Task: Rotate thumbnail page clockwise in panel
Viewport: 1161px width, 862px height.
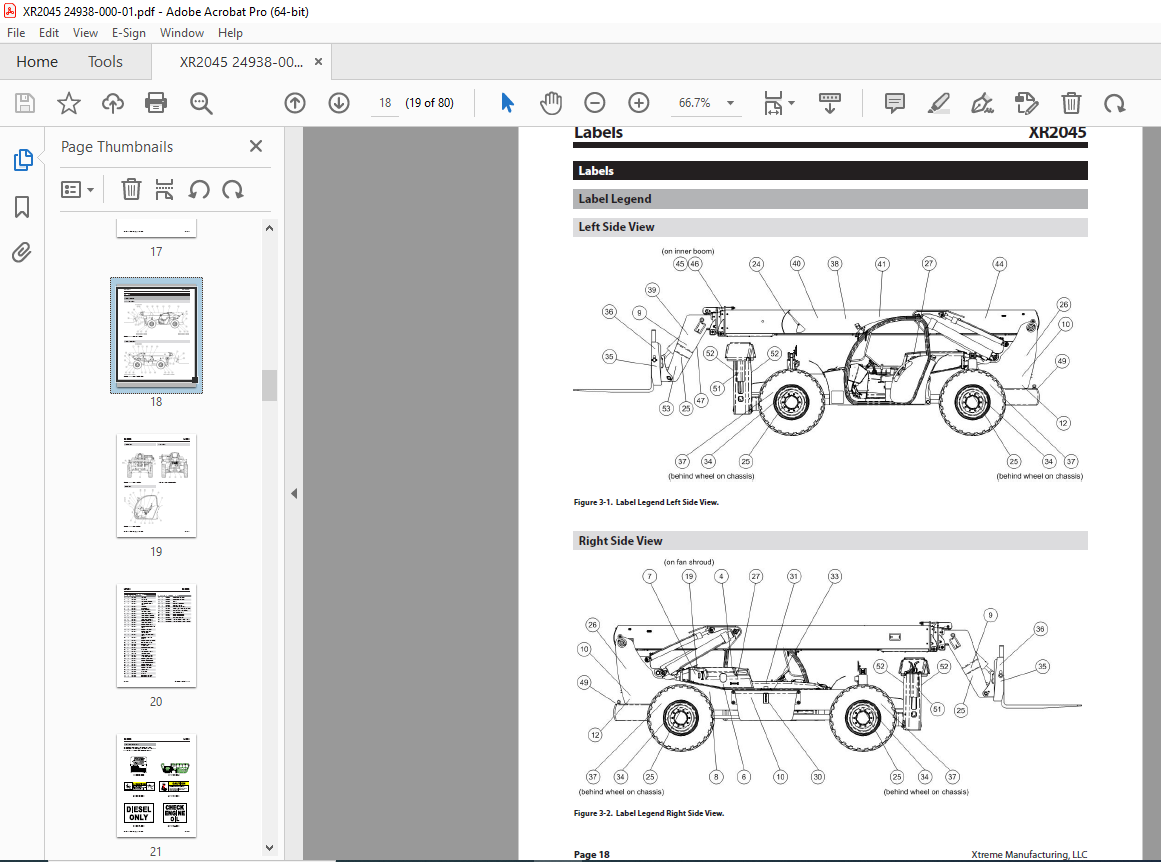Action: pyautogui.click(x=232, y=190)
